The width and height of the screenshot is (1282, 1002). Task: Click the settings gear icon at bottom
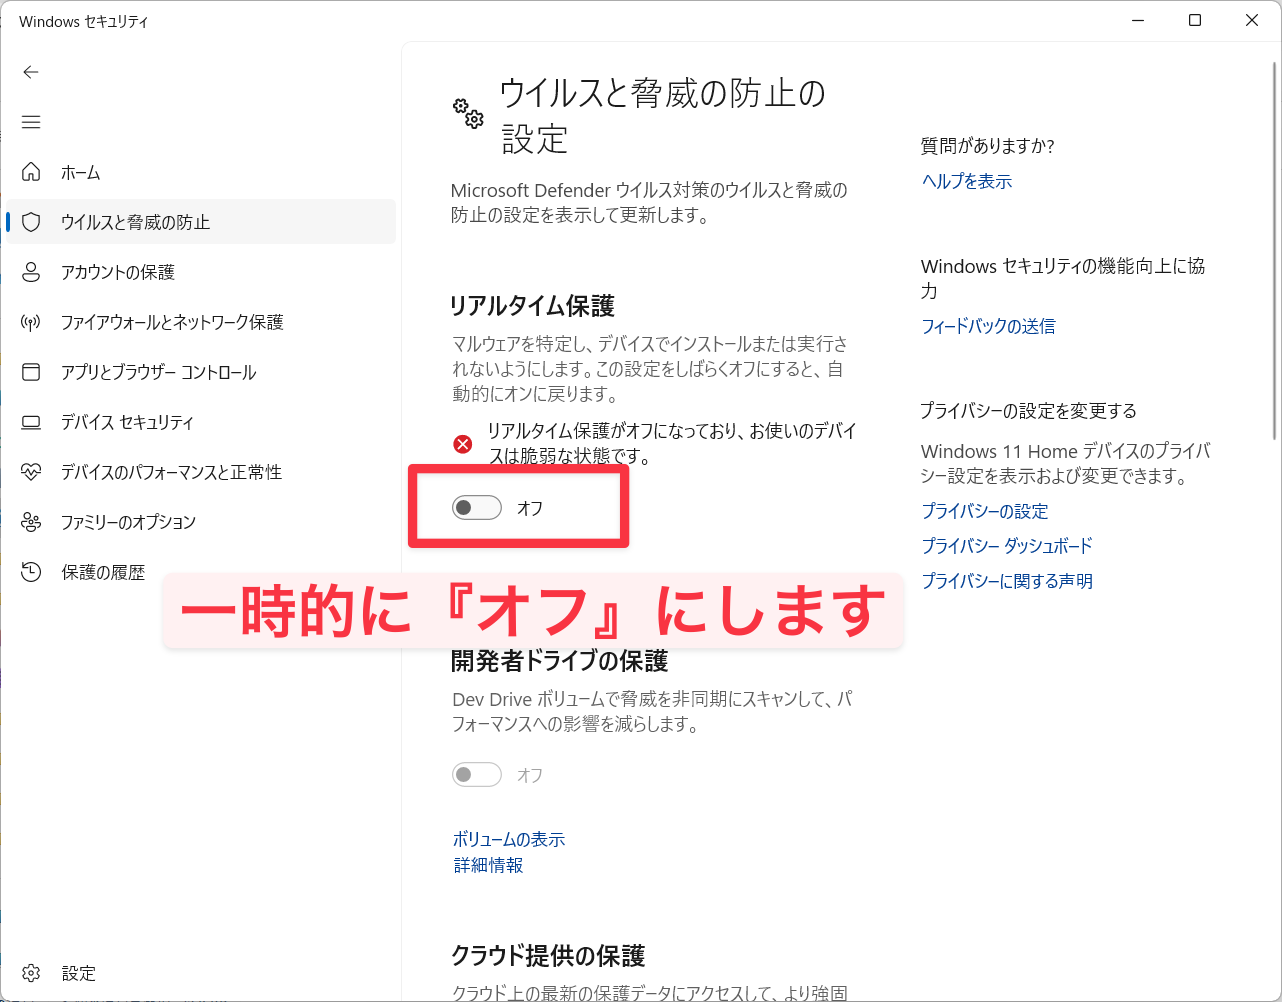pos(31,973)
